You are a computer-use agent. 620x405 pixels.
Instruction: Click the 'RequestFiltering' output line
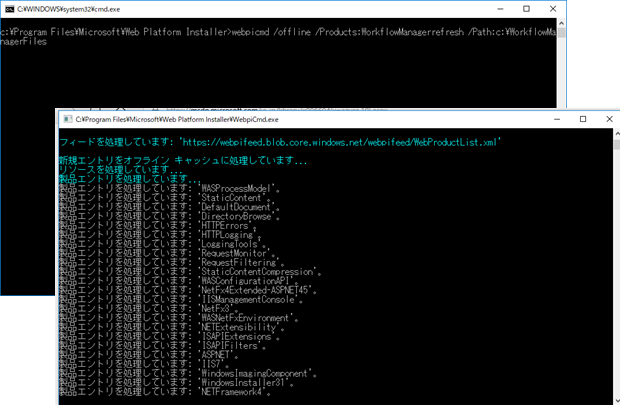pos(172,262)
